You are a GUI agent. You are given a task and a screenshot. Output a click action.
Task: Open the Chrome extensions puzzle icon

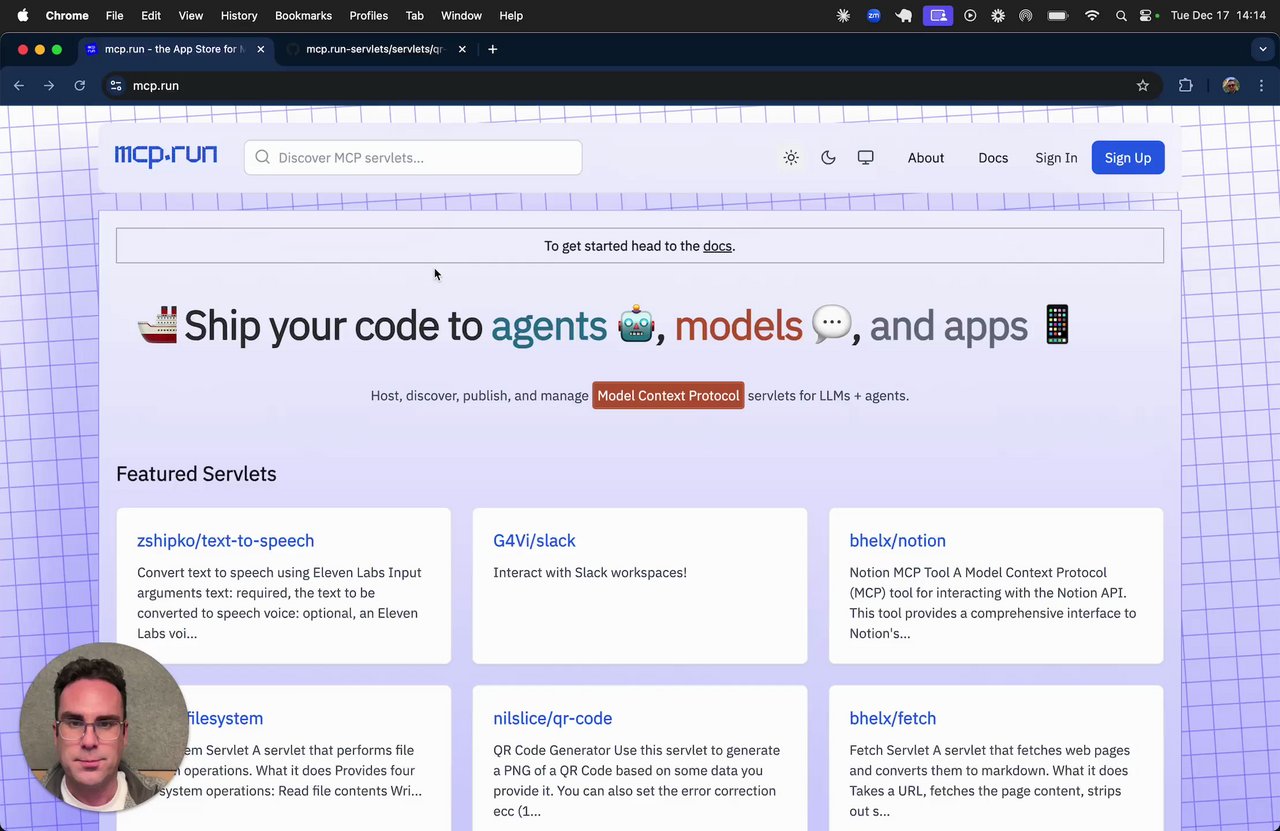pyautogui.click(x=1186, y=86)
